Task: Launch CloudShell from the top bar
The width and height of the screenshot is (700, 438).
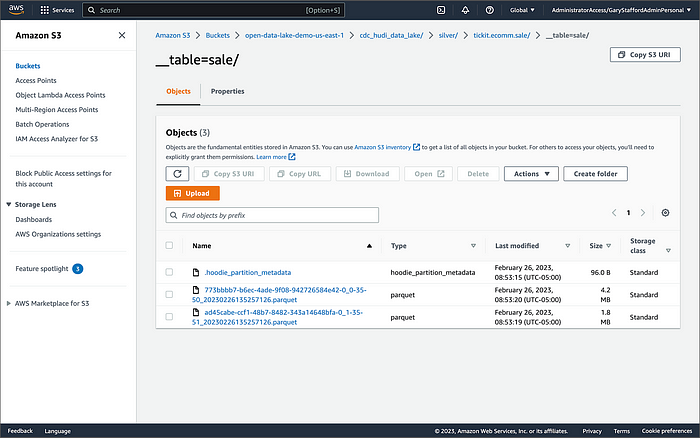Action: tap(441, 10)
